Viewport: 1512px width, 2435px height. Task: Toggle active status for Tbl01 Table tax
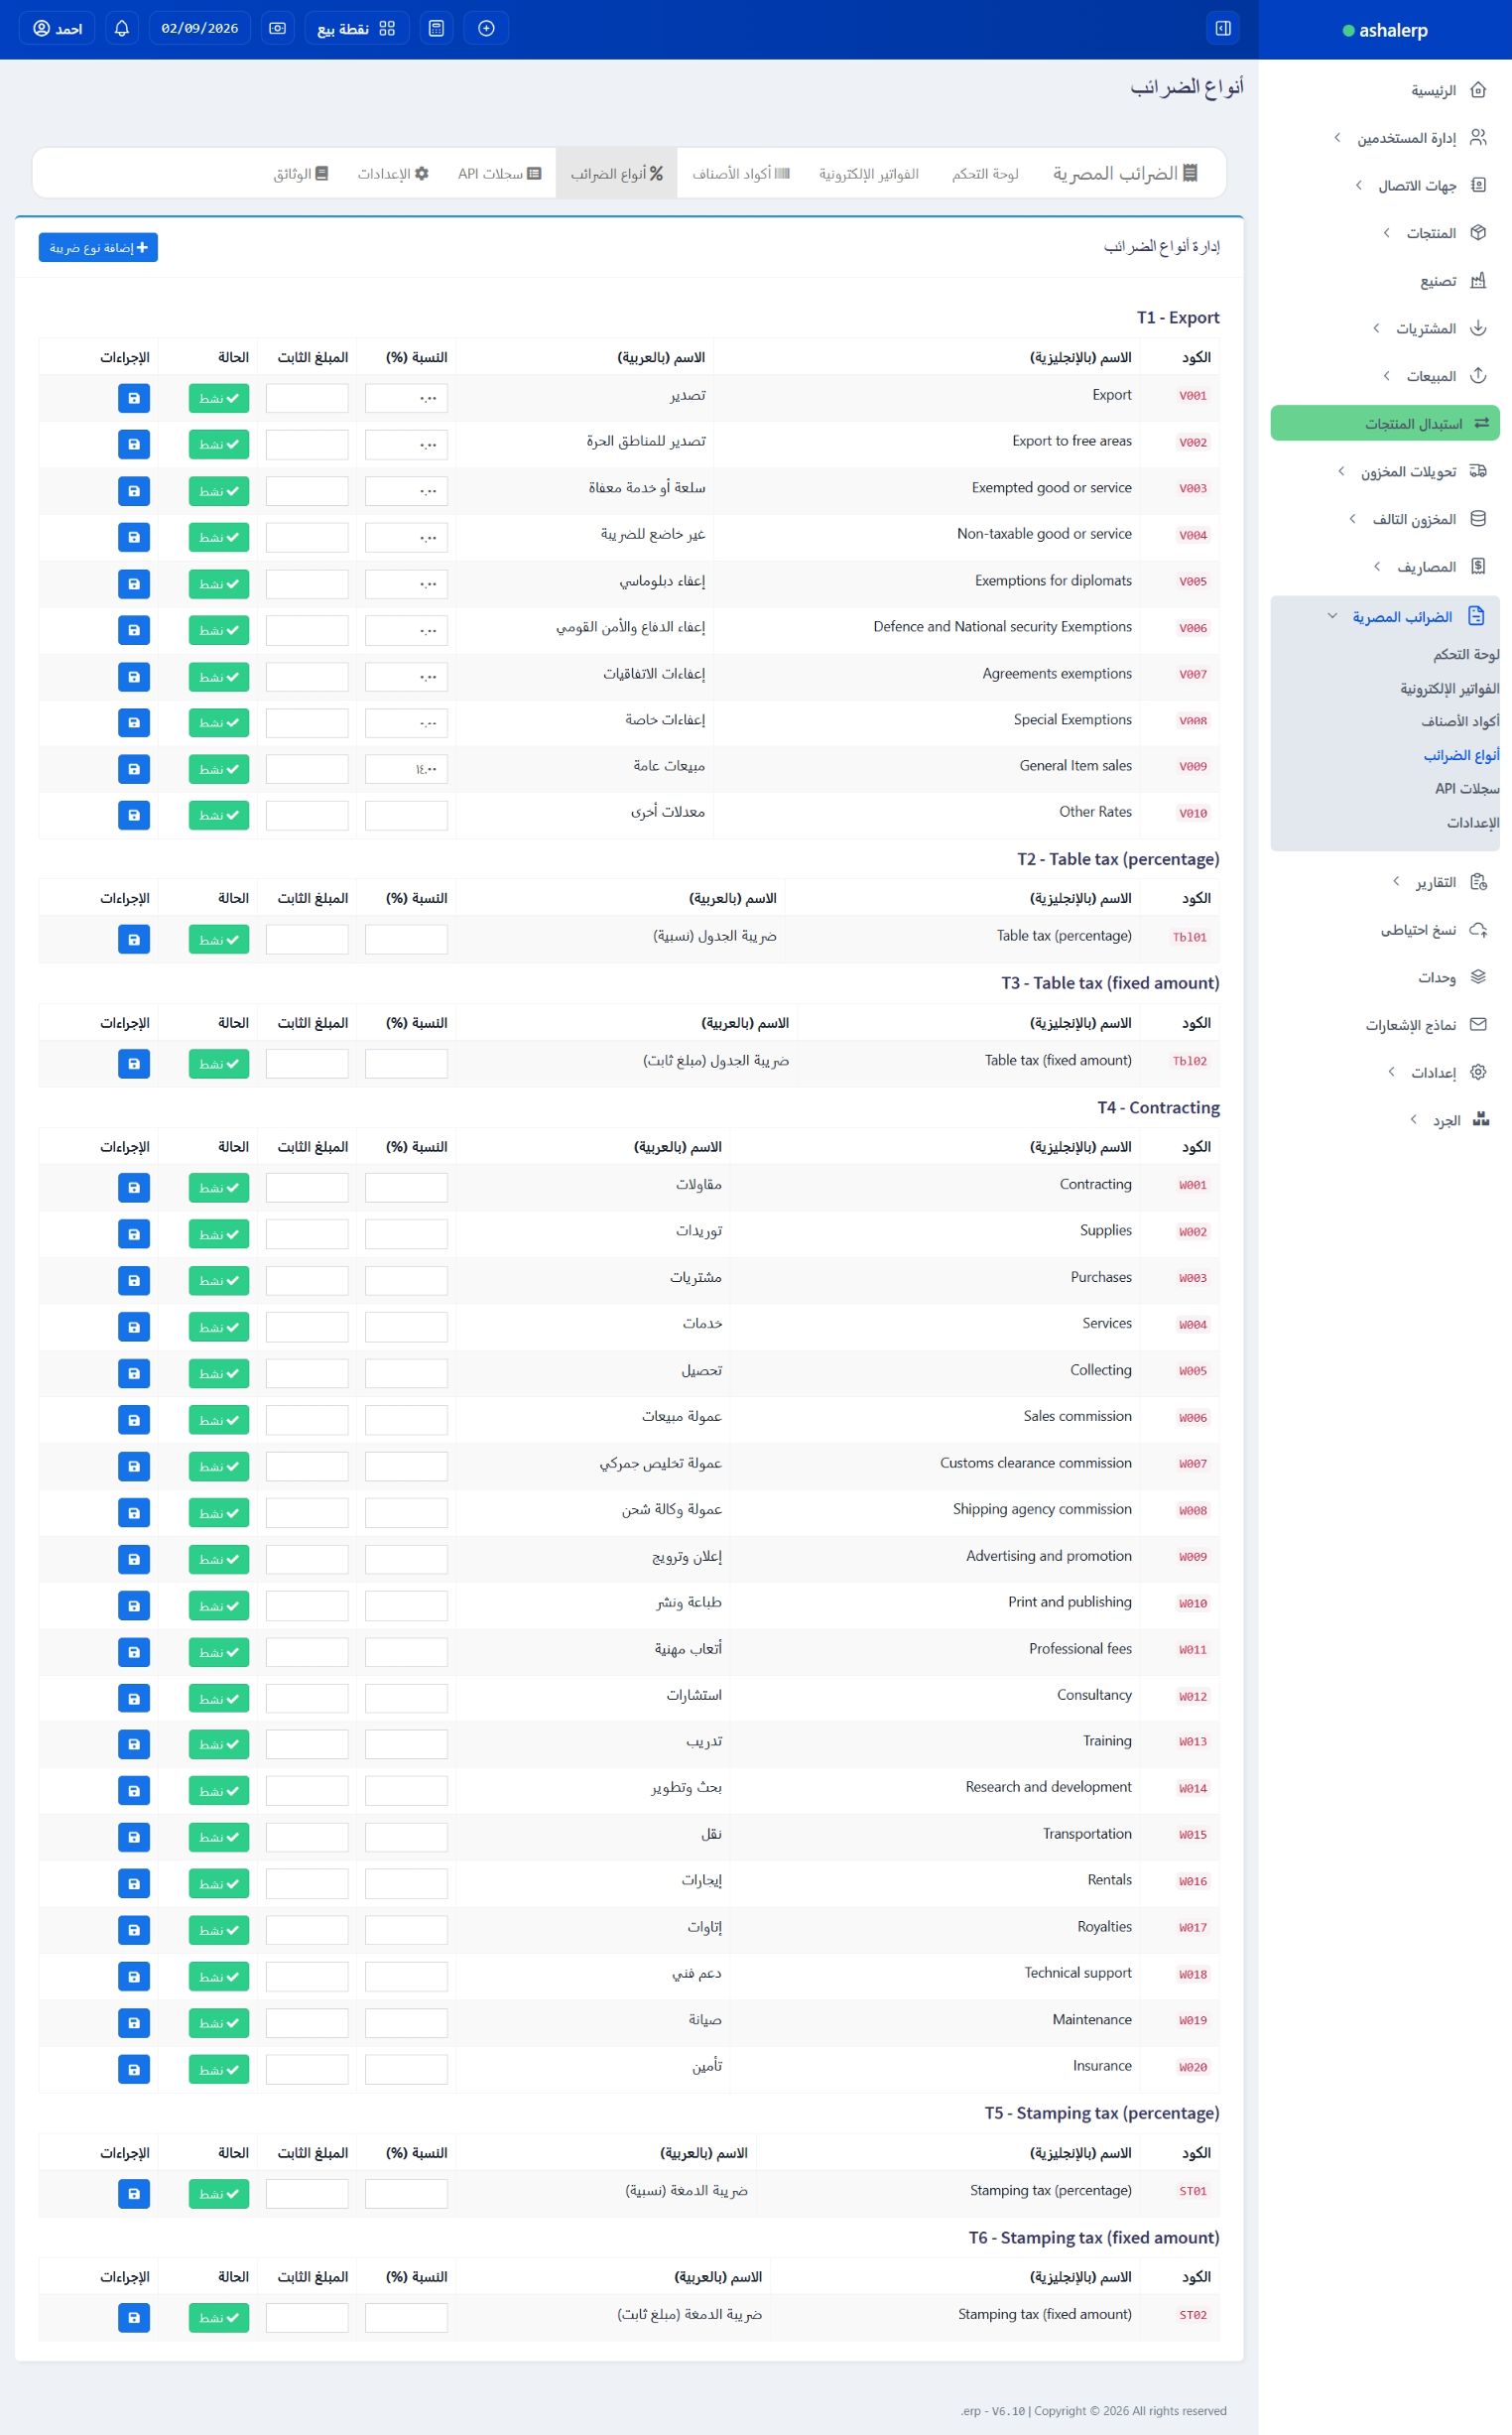coord(218,939)
